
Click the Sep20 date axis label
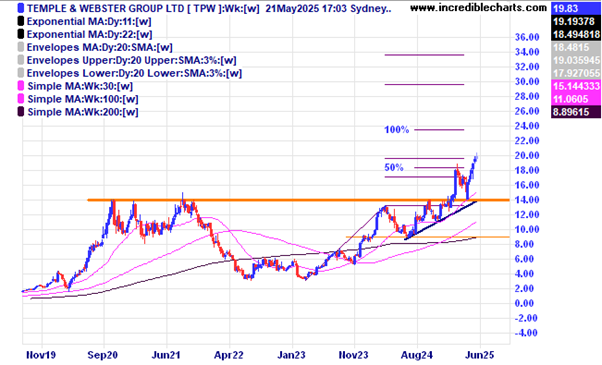[103, 355]
